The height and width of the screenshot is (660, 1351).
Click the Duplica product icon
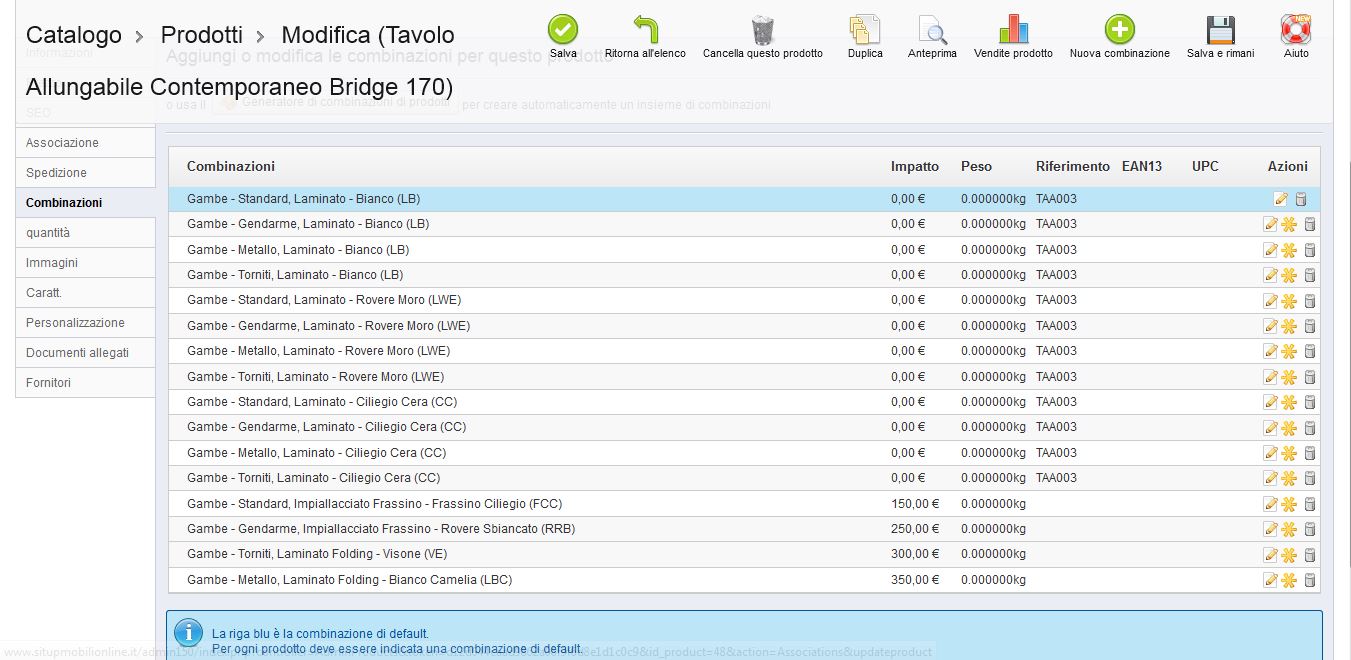coord(865,29)
